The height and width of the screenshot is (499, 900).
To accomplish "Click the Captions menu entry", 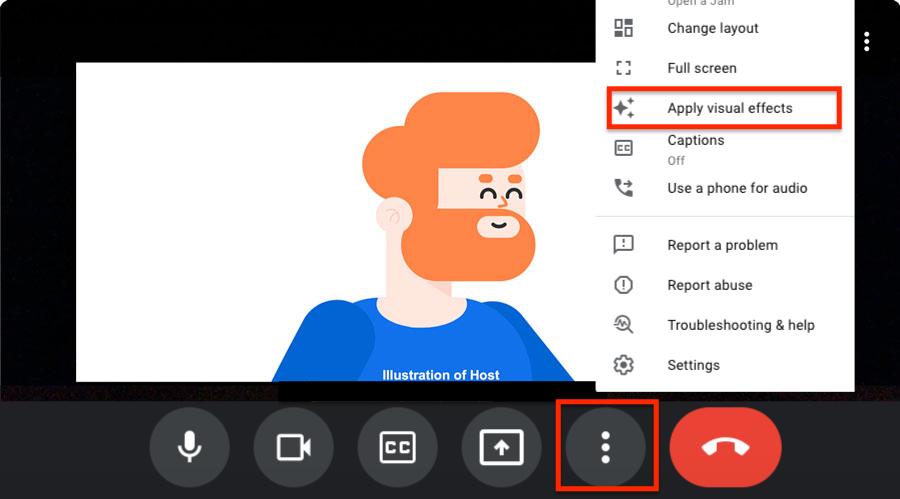I will 725,149.
